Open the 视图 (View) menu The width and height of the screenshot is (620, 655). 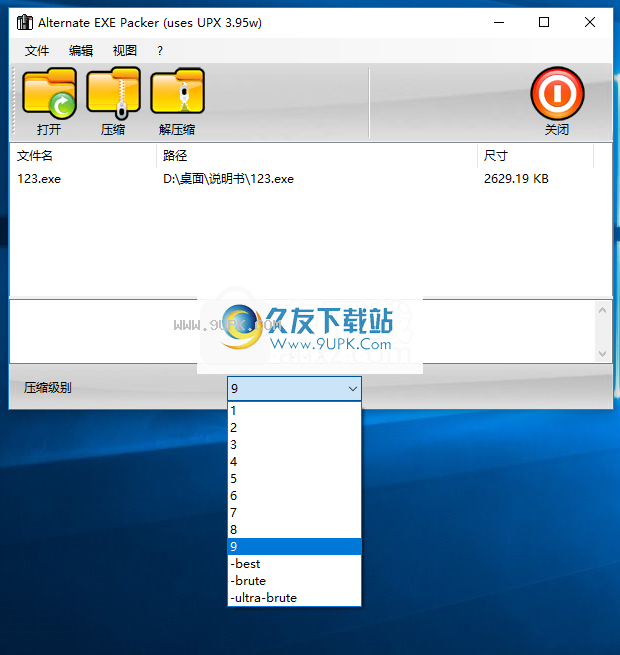pyautogui.click(x=125, y=51)
